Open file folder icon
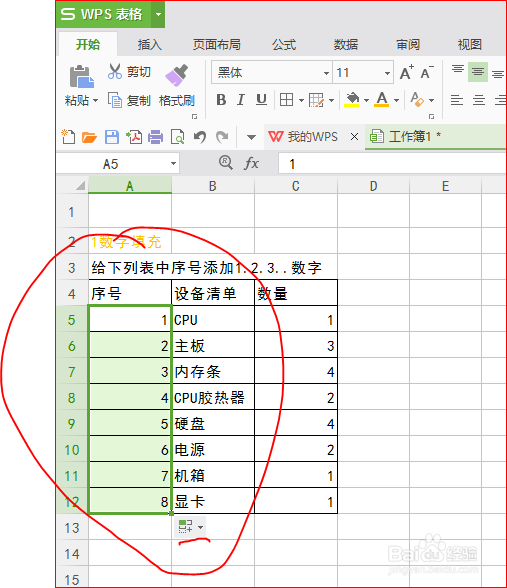The height and width of the screenshot is (588, 507). (89, 137)
